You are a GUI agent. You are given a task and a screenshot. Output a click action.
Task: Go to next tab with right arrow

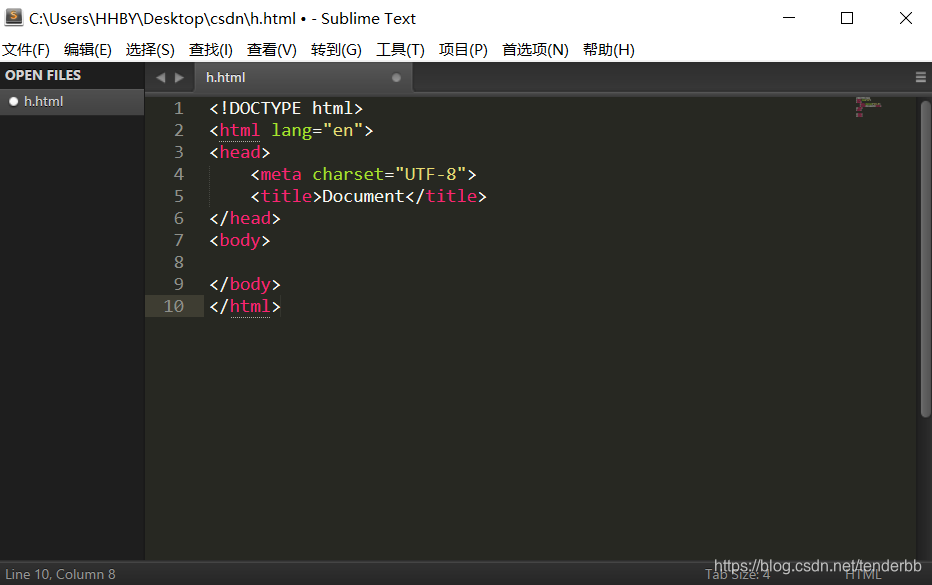180,78
